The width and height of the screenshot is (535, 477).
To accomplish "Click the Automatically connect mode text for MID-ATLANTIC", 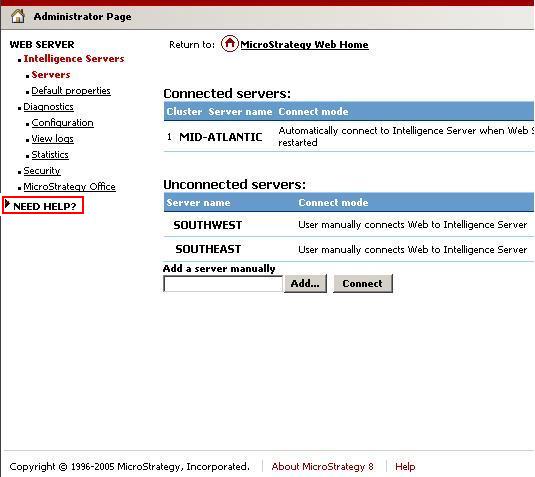I will click(406, 136).
